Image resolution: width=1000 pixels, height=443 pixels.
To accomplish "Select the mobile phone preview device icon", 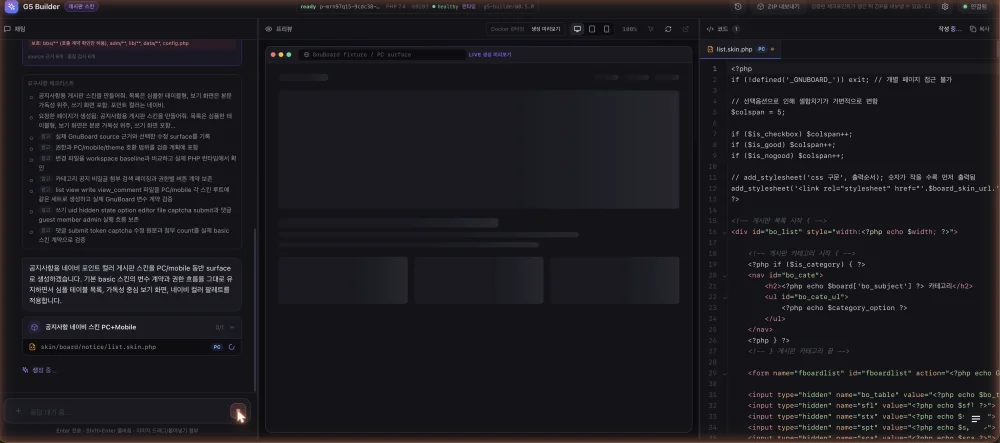I will coord(607,29).
